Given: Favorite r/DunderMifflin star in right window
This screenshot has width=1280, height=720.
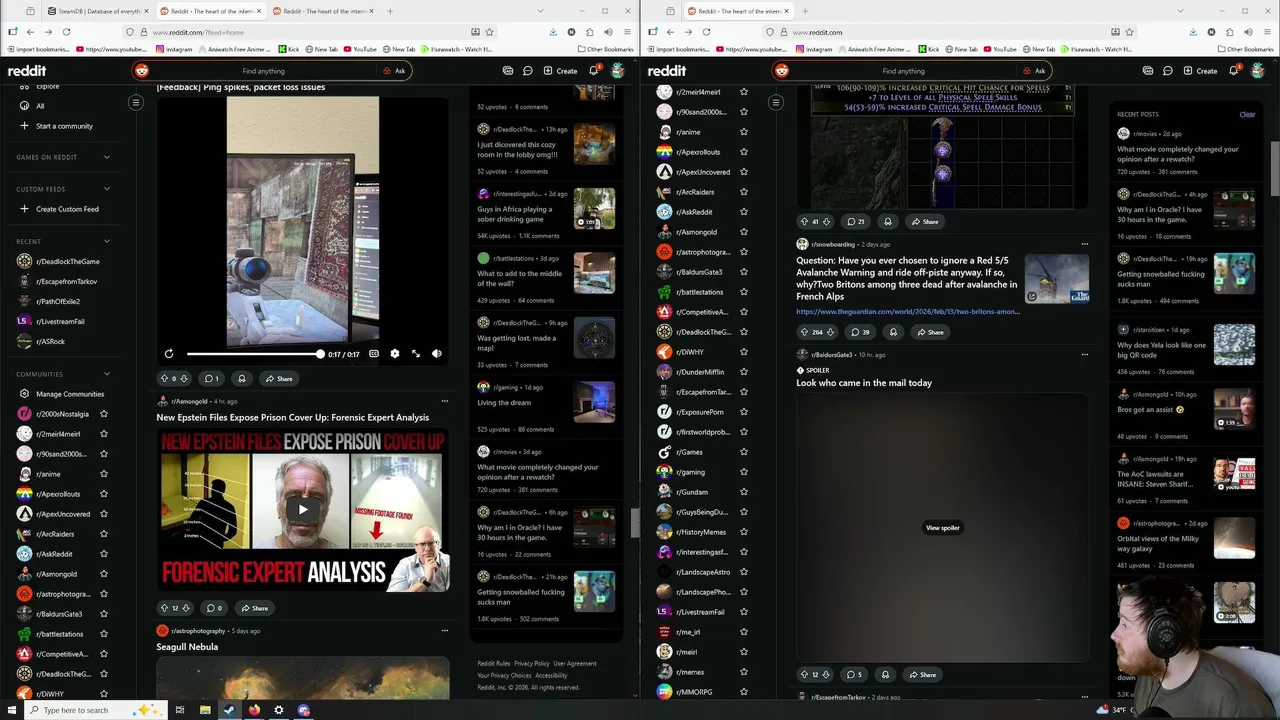Looking at the screenshot, I should pyautogui.click(x=744, y=372).
